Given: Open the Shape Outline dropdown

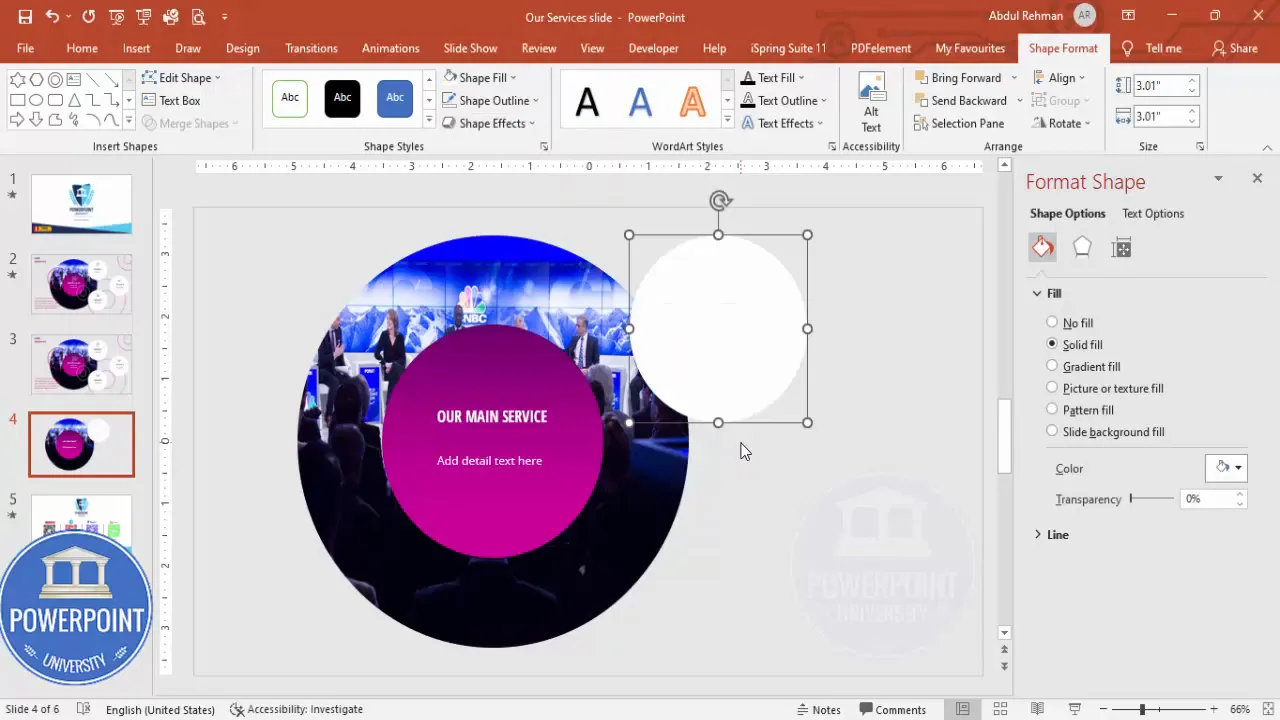Looking at the screenshot, I should click(491, 101).
